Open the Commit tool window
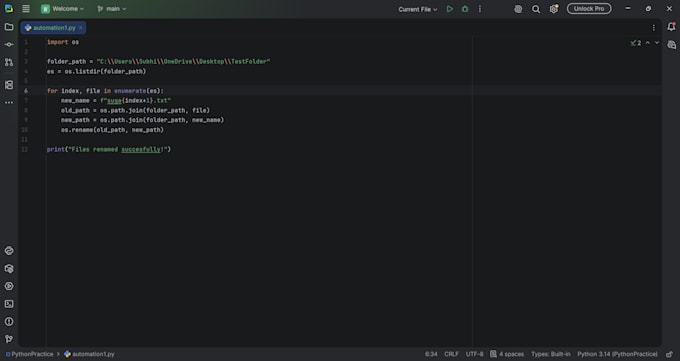680x361 pixels. [x=9, y=44]
